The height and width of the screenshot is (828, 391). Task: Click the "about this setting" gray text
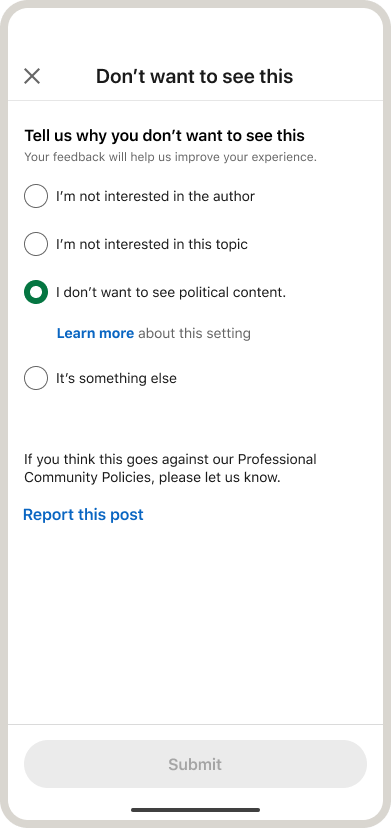tap(194, 333)
